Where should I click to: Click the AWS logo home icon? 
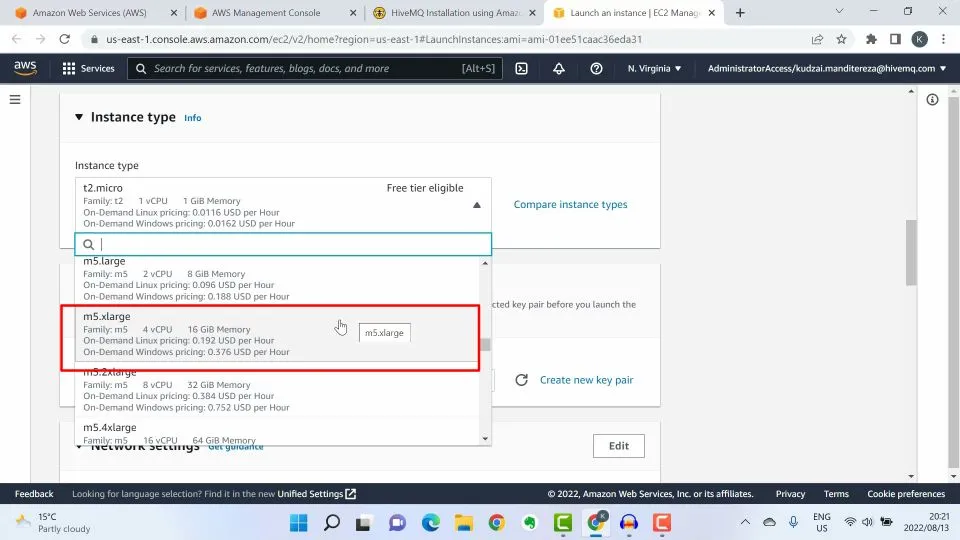click(x=25, y=68)
